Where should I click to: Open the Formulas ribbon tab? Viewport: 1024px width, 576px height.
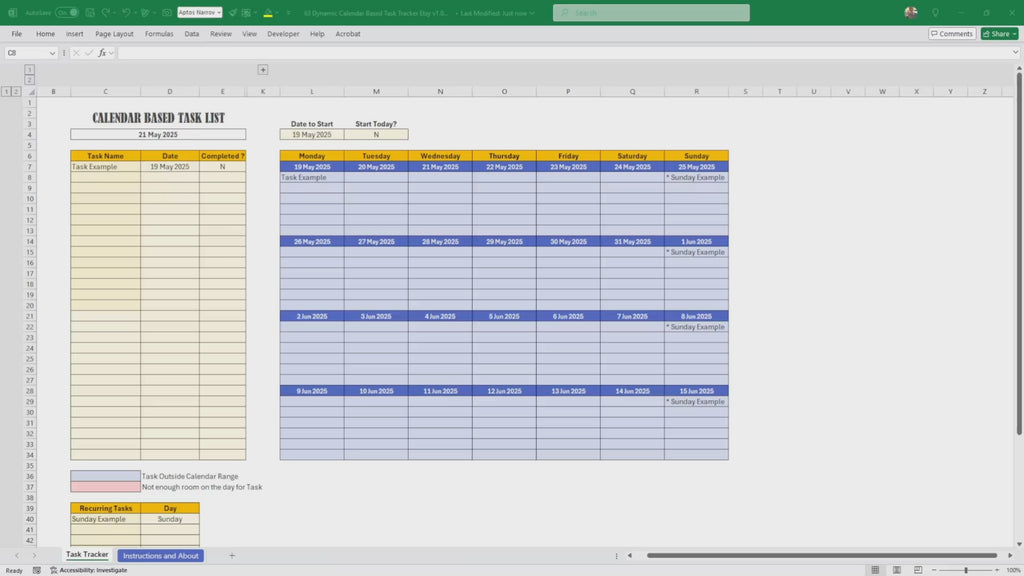[159, 34]
